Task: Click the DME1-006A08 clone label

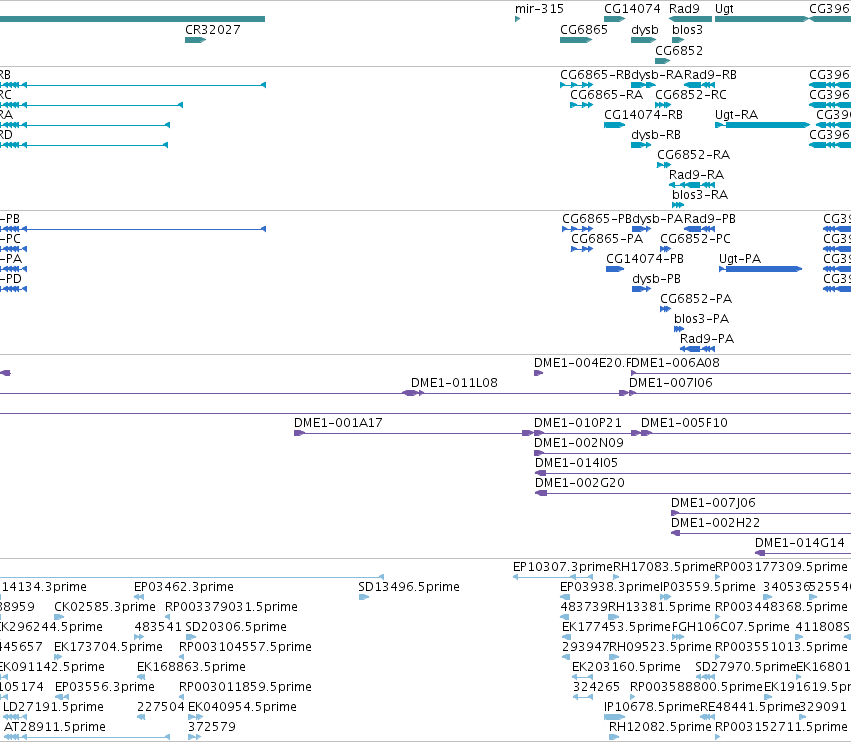Action: (676, 363)
